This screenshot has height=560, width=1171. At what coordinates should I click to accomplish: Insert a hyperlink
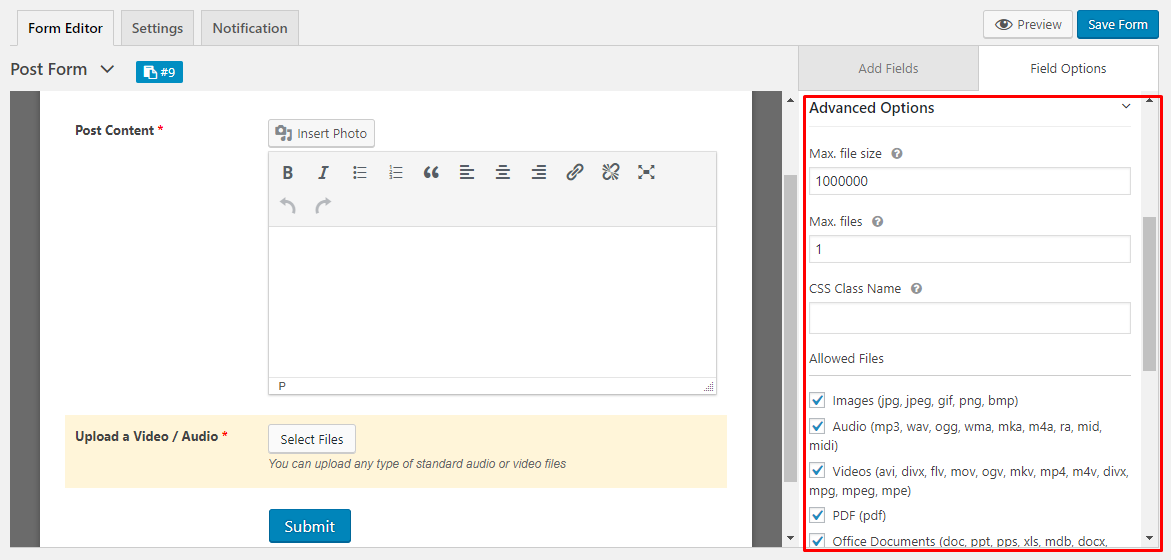(x=574, y=173)
